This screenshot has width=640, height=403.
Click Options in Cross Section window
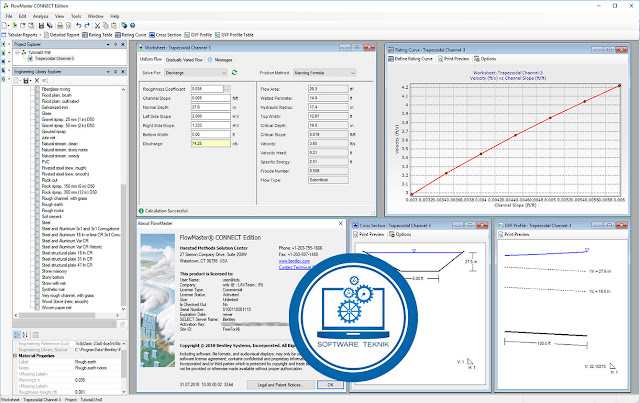[400, 235]
